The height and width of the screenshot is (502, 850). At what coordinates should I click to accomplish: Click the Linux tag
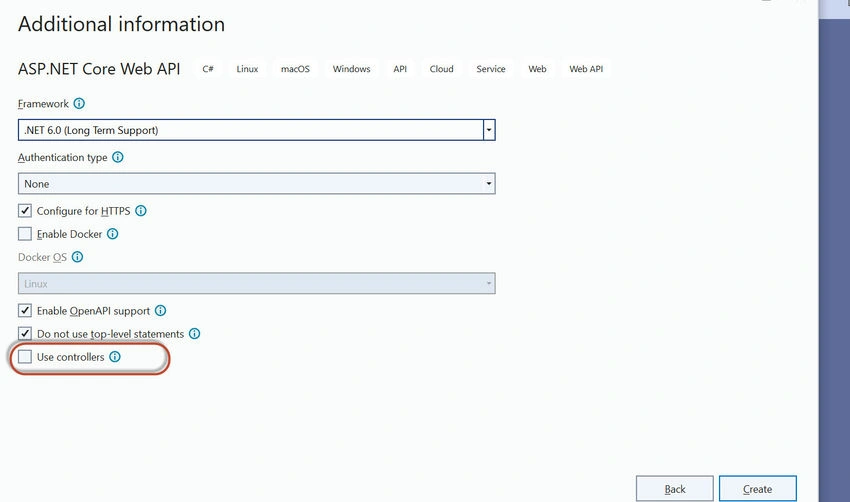click(247, 69)
